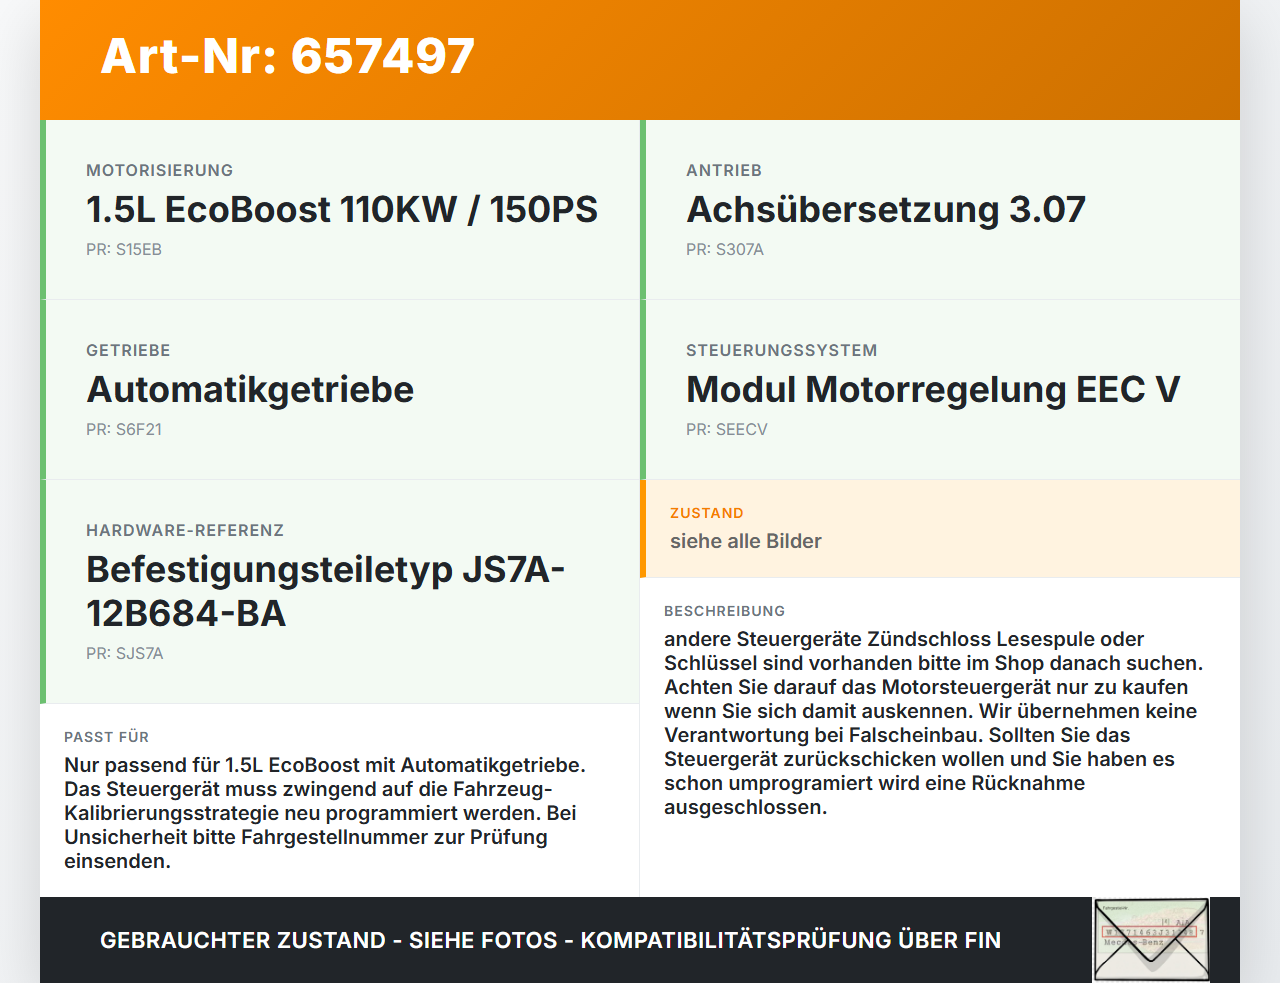The width and height of the screenshot is (1280, 983).
Task: Click the PASST FÜR label
Action: (107, 737)
